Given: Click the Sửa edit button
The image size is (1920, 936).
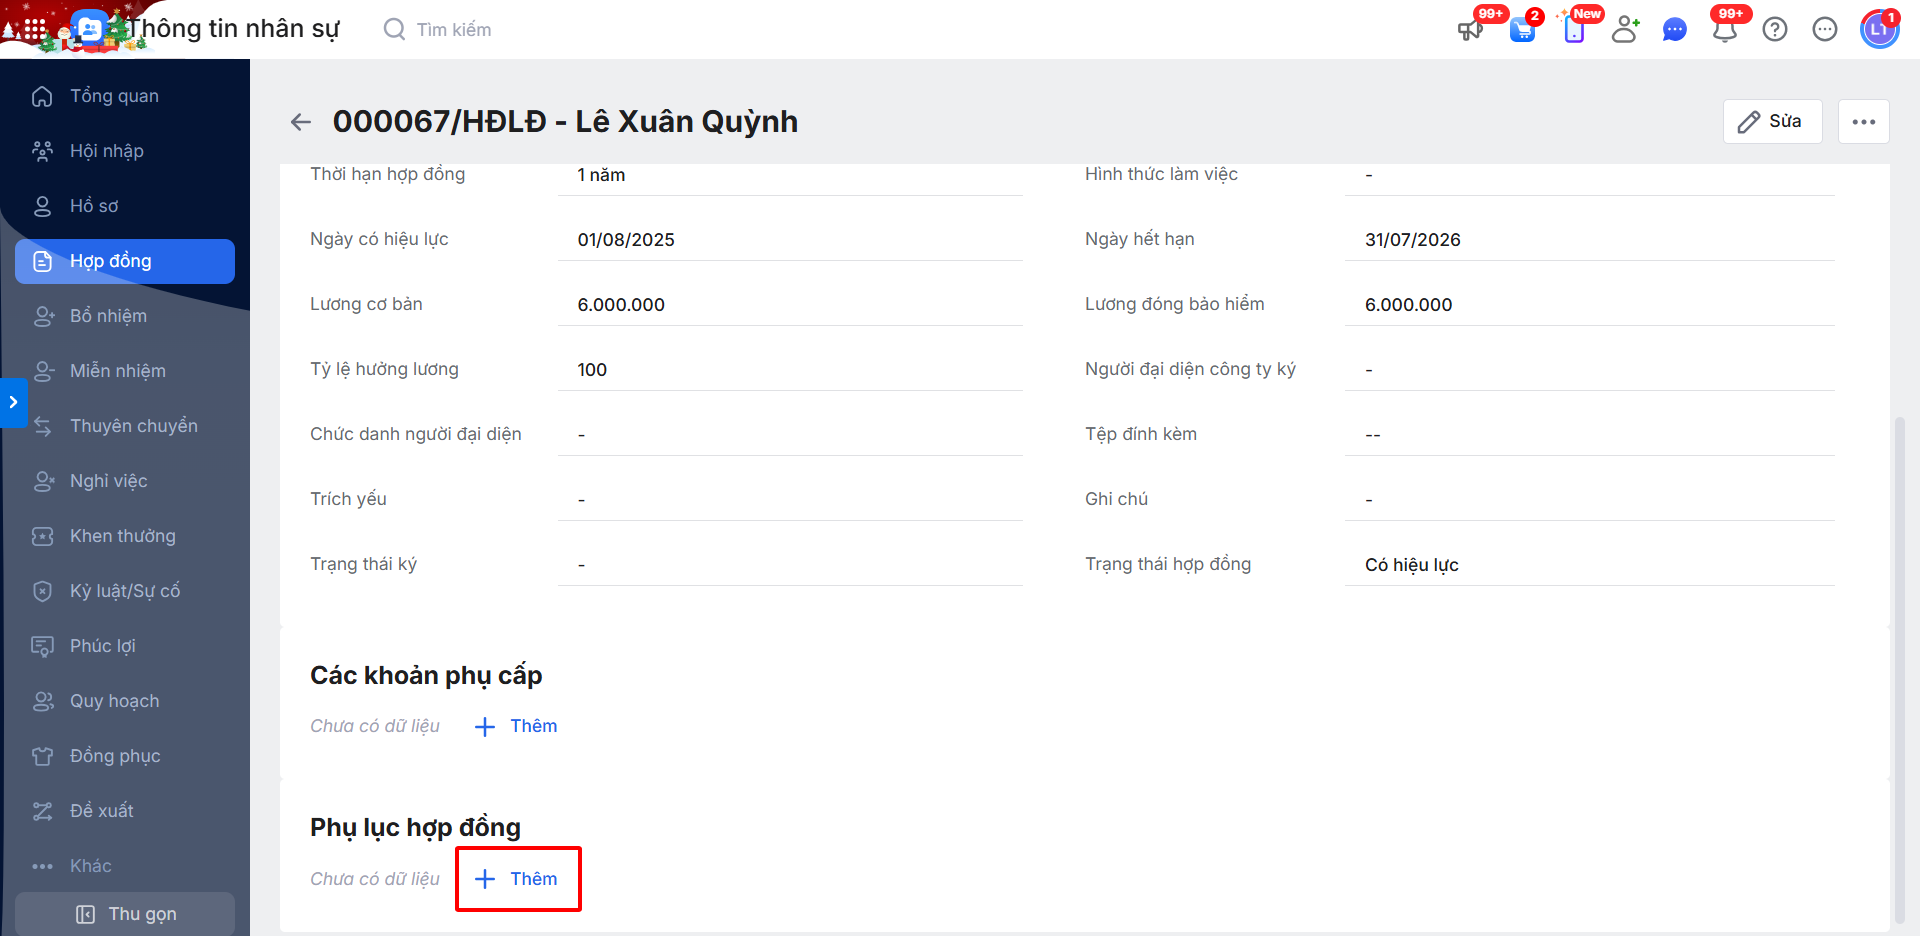Looking at the screenshot, I should coord(1772,122).
